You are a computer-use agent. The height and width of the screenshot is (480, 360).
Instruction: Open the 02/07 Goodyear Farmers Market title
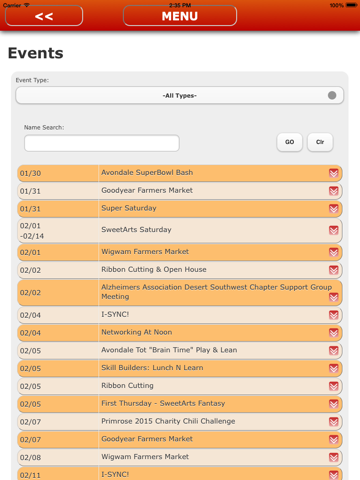147,439
